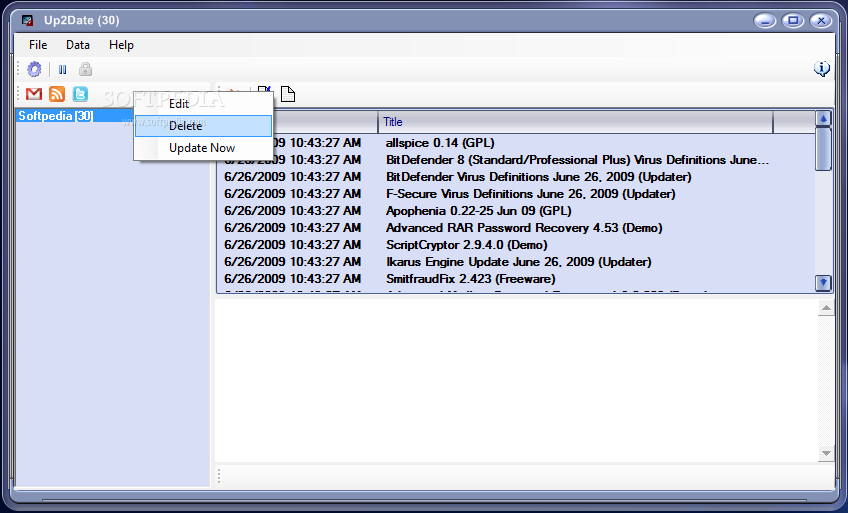
Task: Open the info icon at top right
Action: pyautogui.click(x=822, y=69)
